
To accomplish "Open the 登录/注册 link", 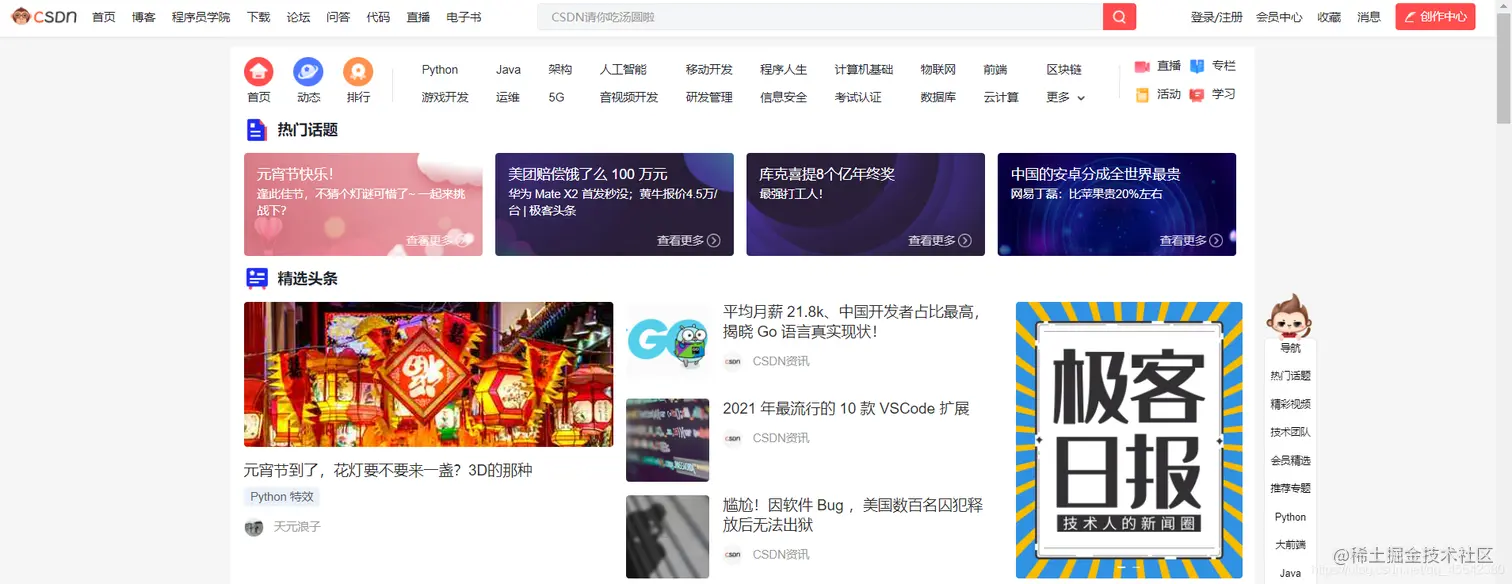I will [x=1216, y=16].
